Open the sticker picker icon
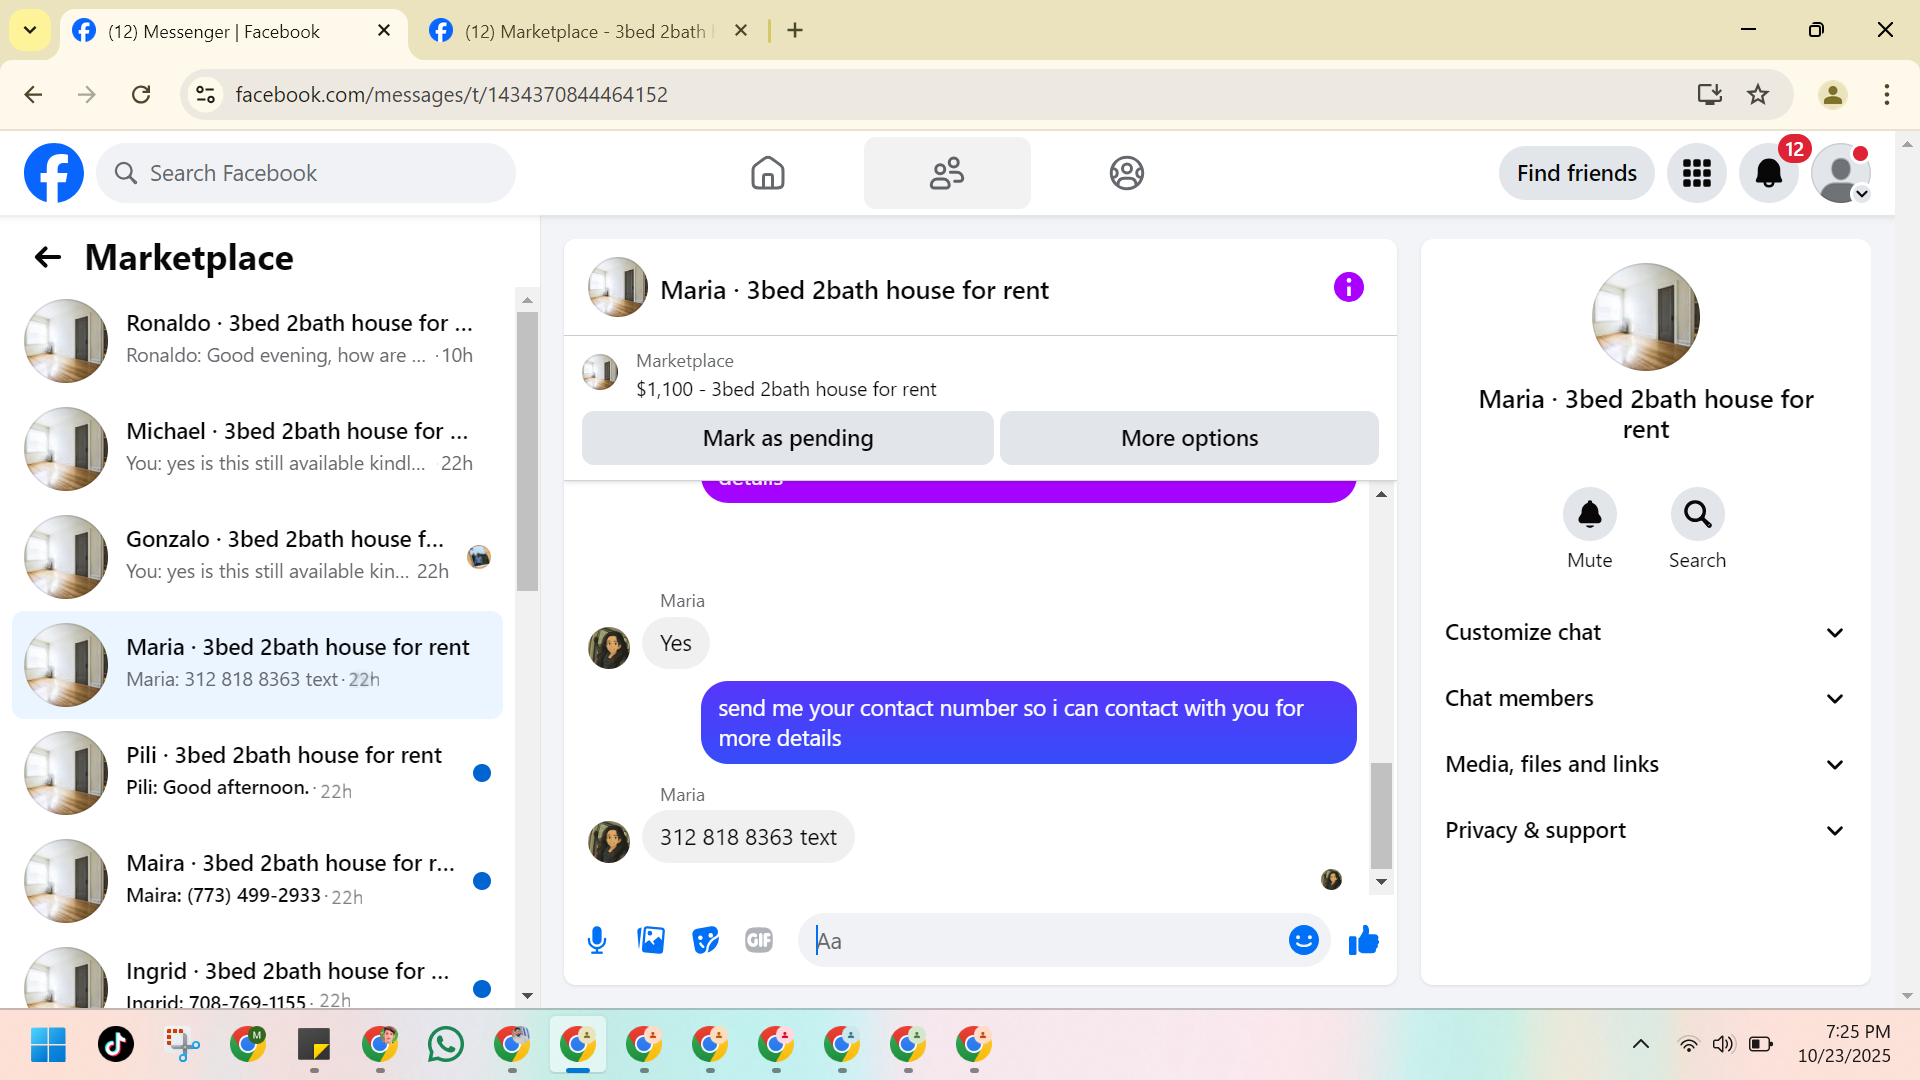Image resolution: width=1920 pixels, height=1080 pixels. click(705, 940)
